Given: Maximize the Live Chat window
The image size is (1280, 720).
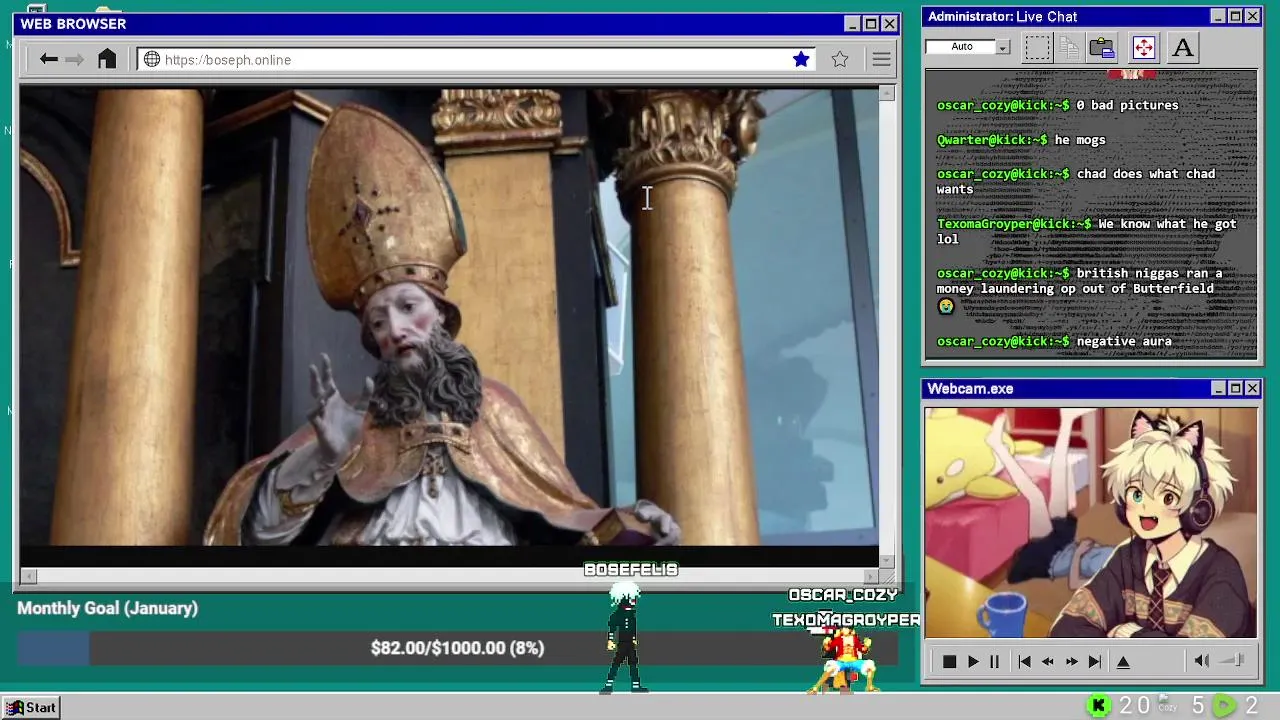Looking at the screenshot, I should [1235, 16].
